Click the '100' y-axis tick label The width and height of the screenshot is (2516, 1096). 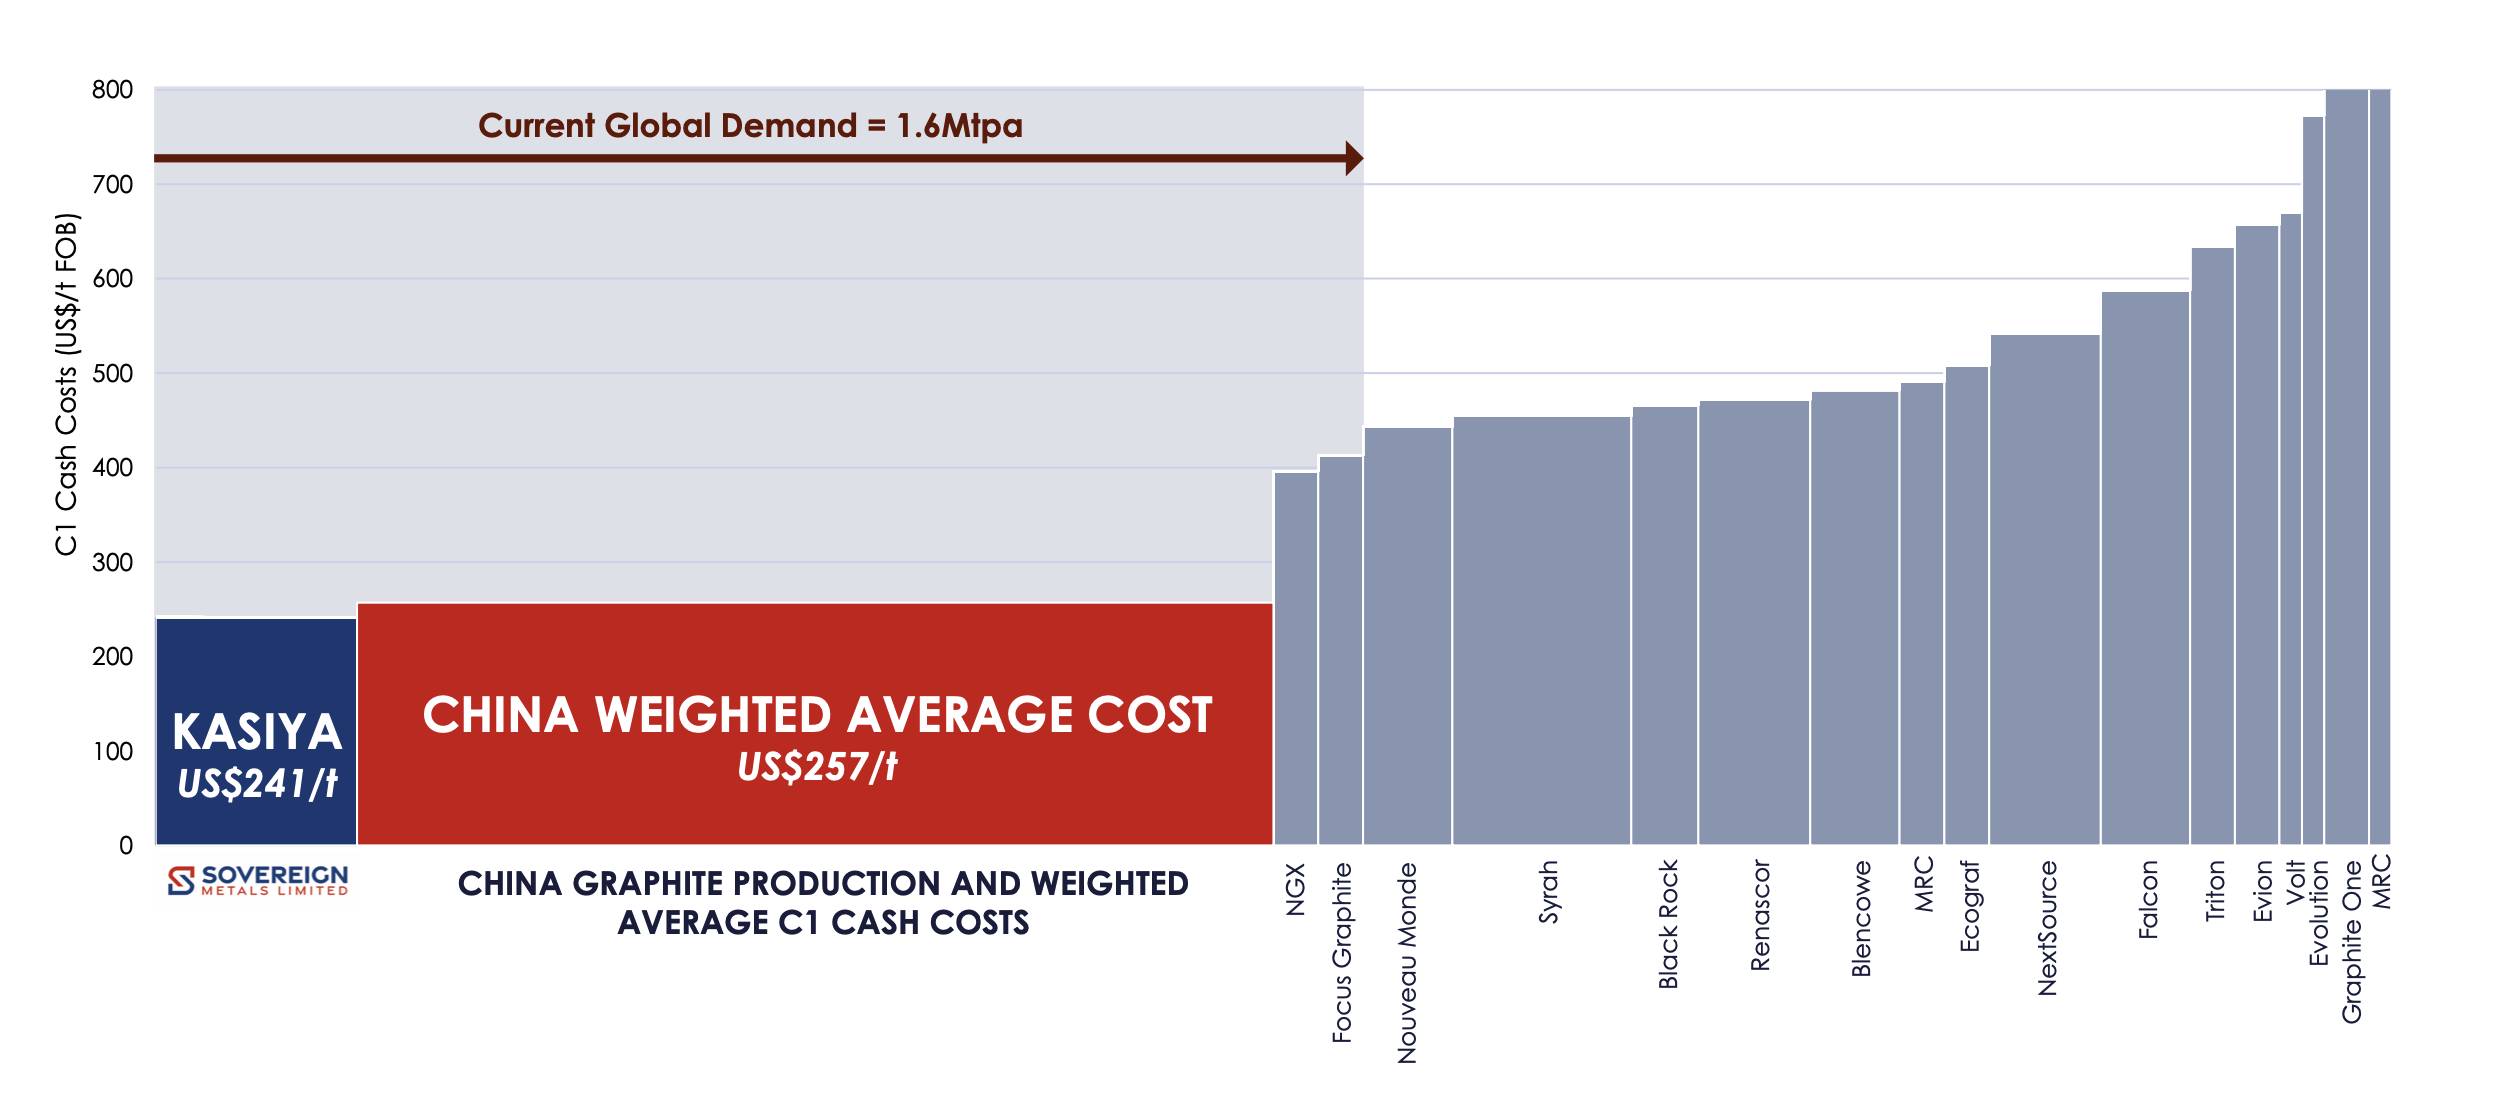[112, 751]
